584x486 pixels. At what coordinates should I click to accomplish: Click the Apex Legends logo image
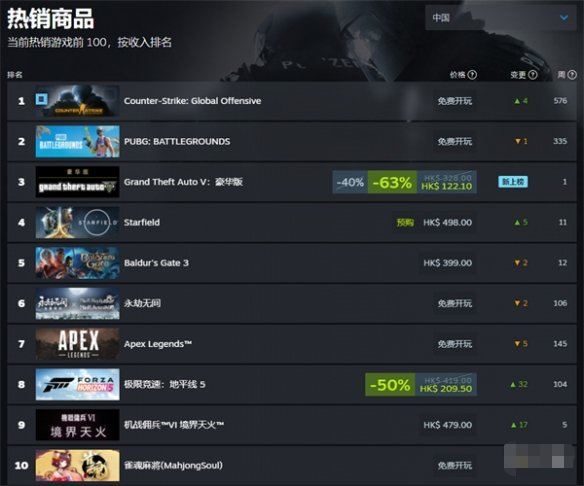[77, 344]
